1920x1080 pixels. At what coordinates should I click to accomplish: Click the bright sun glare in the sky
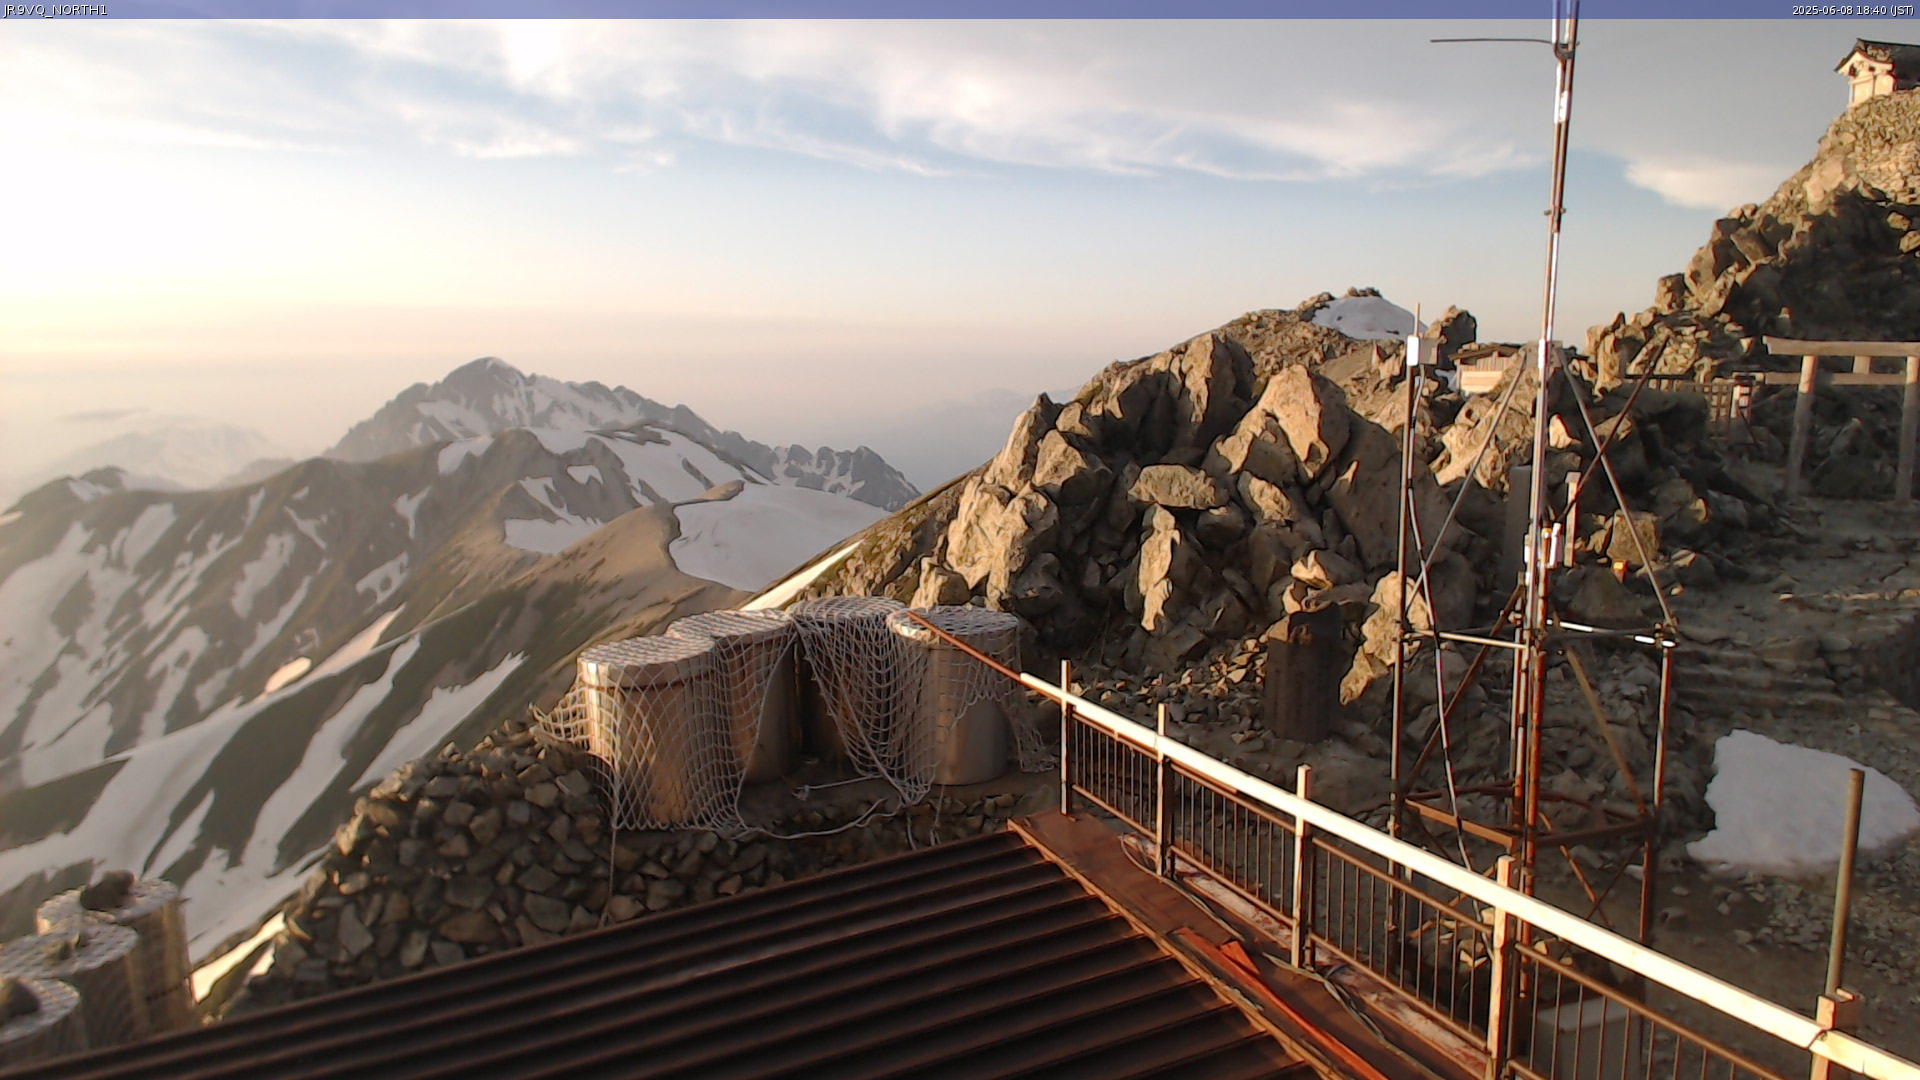(x=60, y=220)
